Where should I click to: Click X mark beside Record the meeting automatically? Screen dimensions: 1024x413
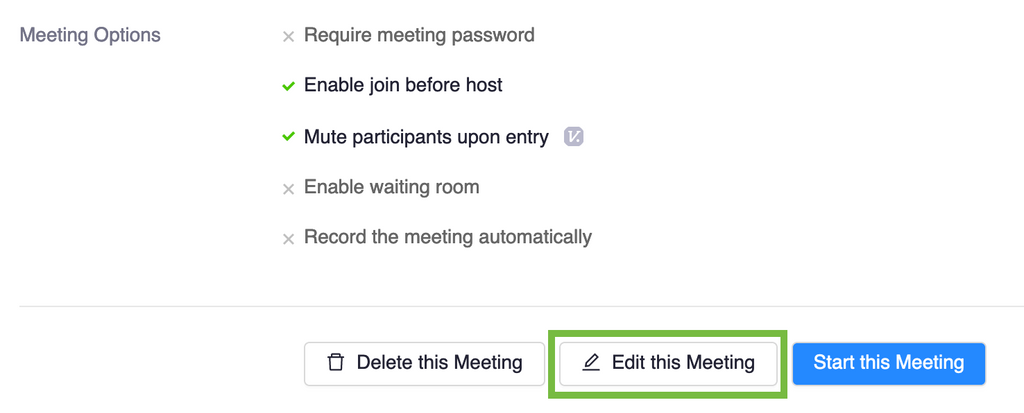(288, 239)
